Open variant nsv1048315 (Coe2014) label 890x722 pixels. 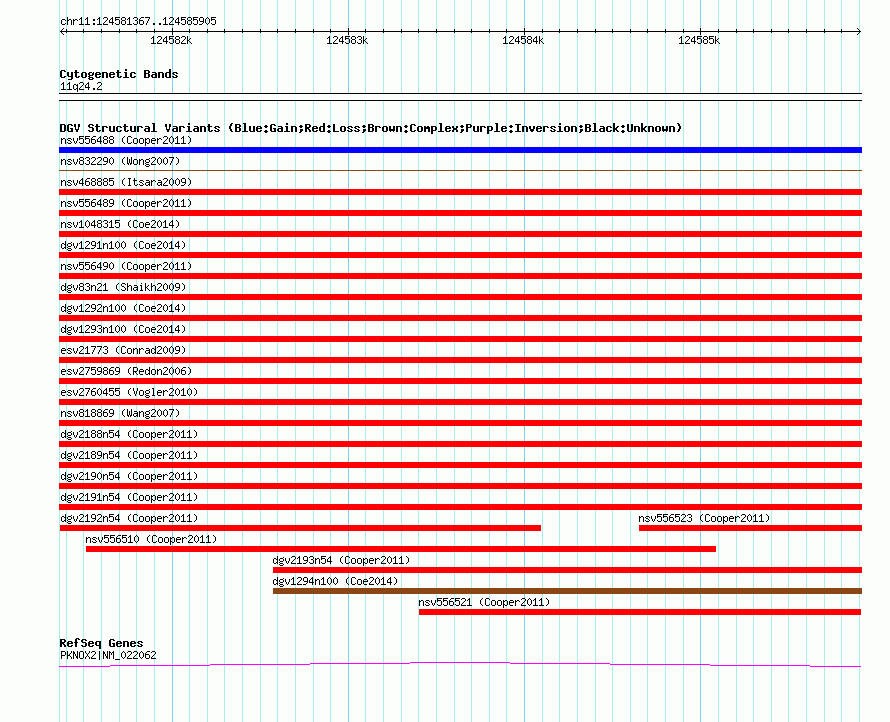tap(120, 224)
